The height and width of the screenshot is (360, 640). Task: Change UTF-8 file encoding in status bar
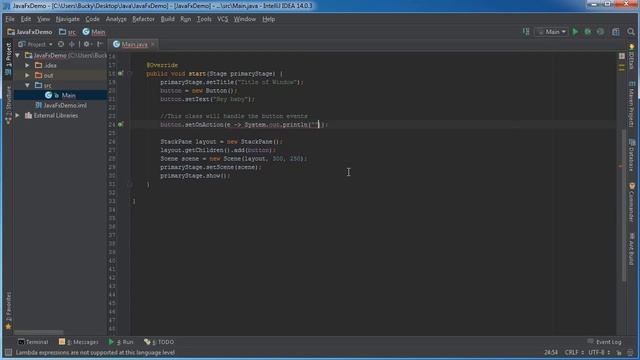point(599,352)
